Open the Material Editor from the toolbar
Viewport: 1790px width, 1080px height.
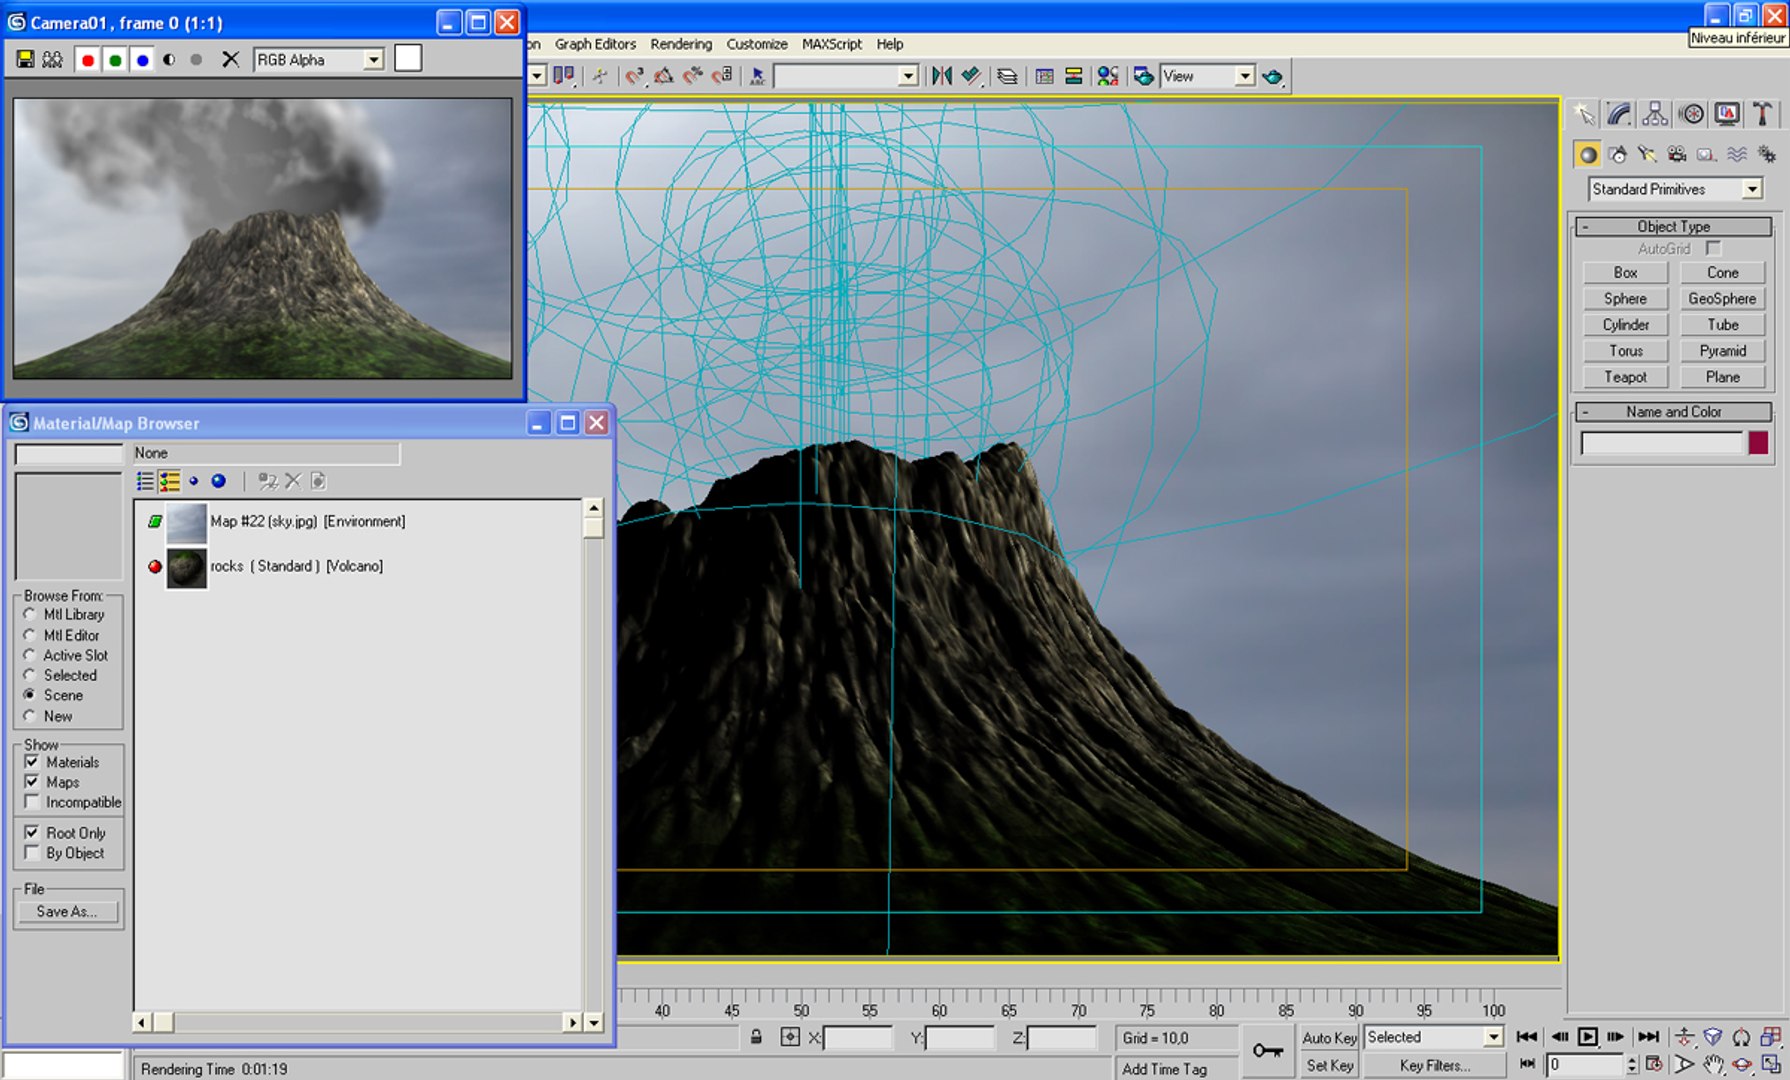tap(1107, 76)
